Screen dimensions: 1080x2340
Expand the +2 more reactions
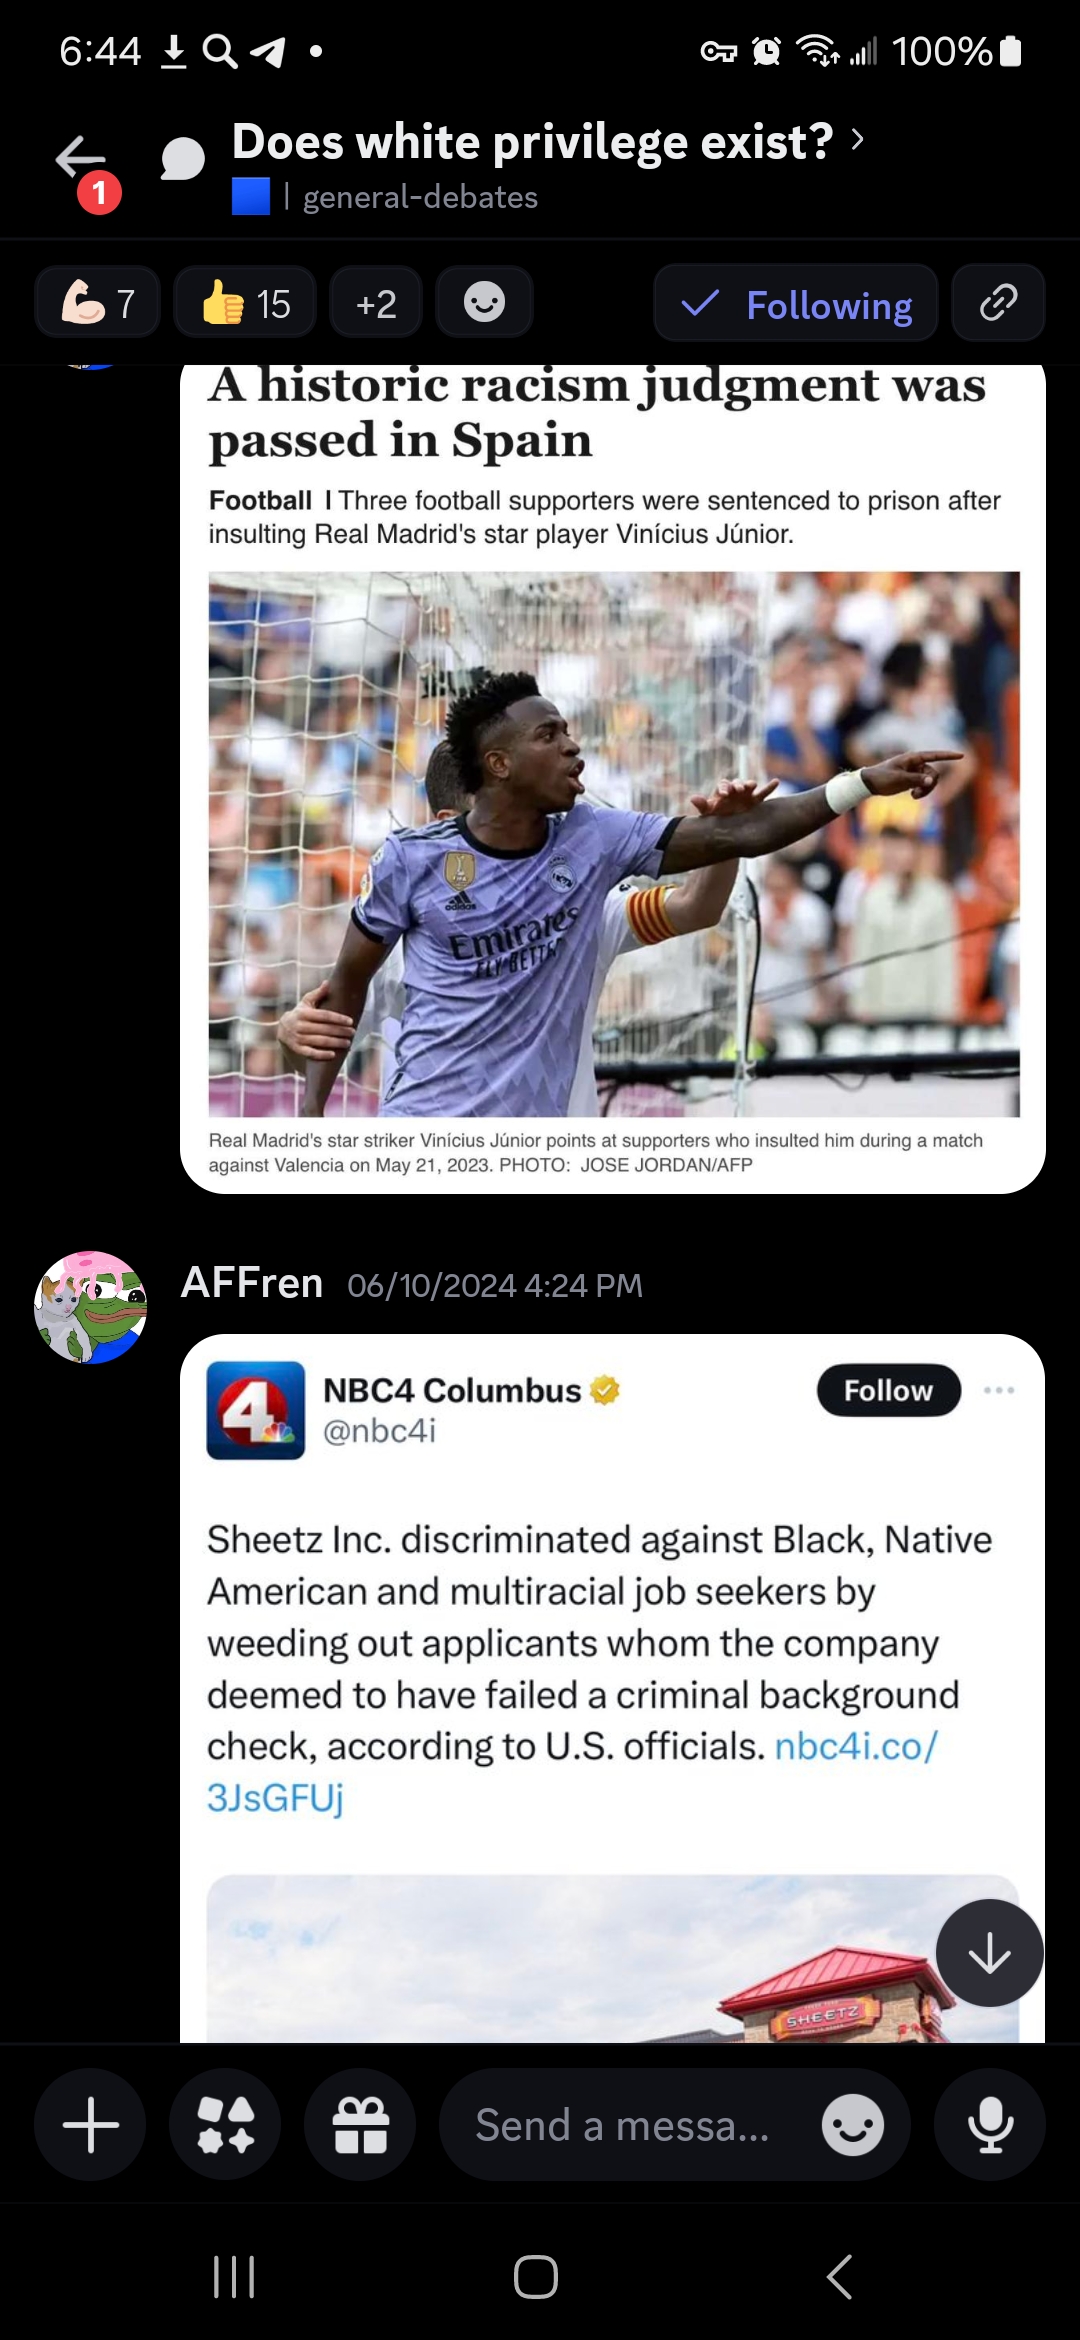376,302
